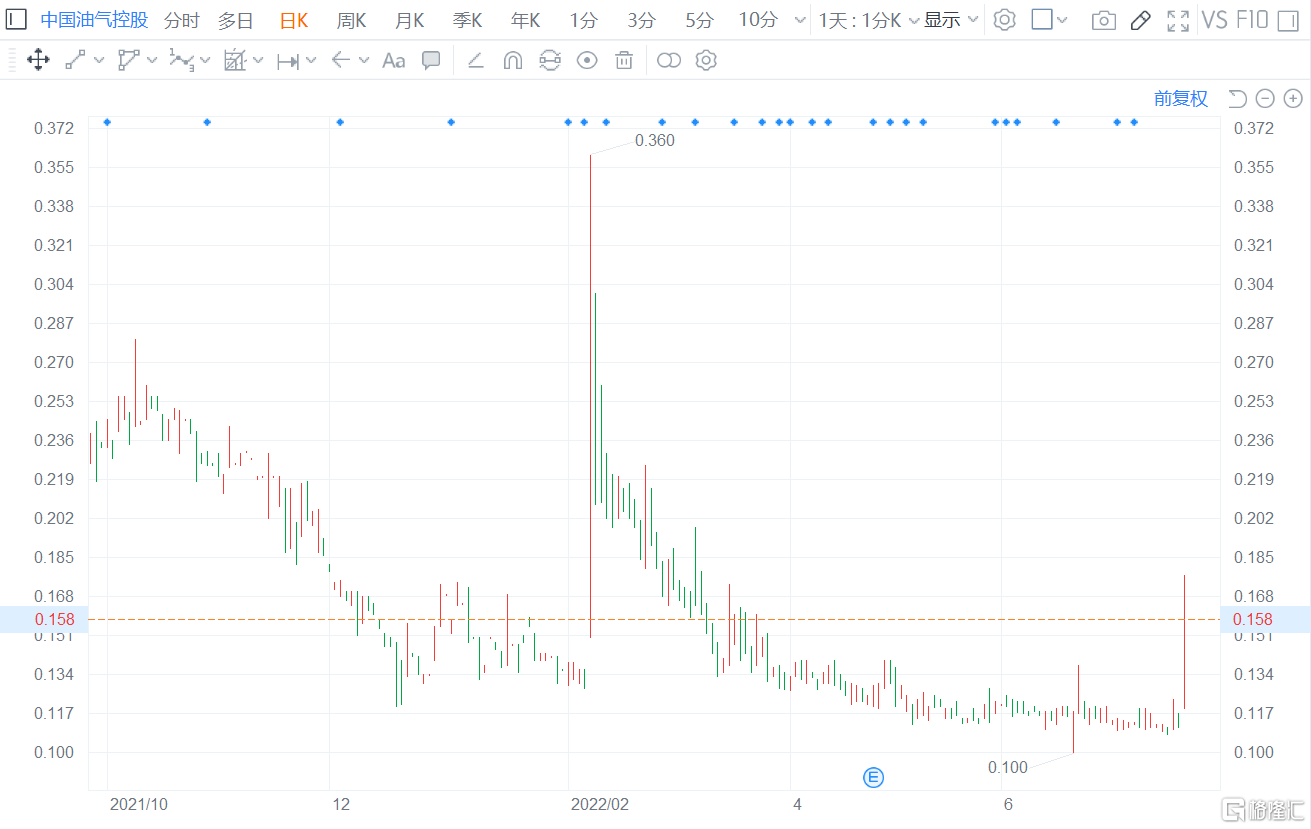Open the 1天:1分K dropdown

868,20
